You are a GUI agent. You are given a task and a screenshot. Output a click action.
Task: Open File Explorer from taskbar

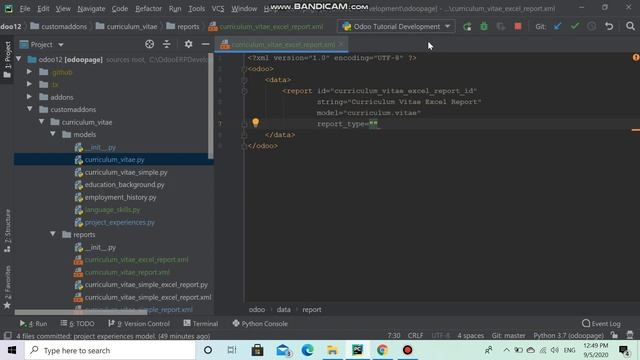point(332,350)
